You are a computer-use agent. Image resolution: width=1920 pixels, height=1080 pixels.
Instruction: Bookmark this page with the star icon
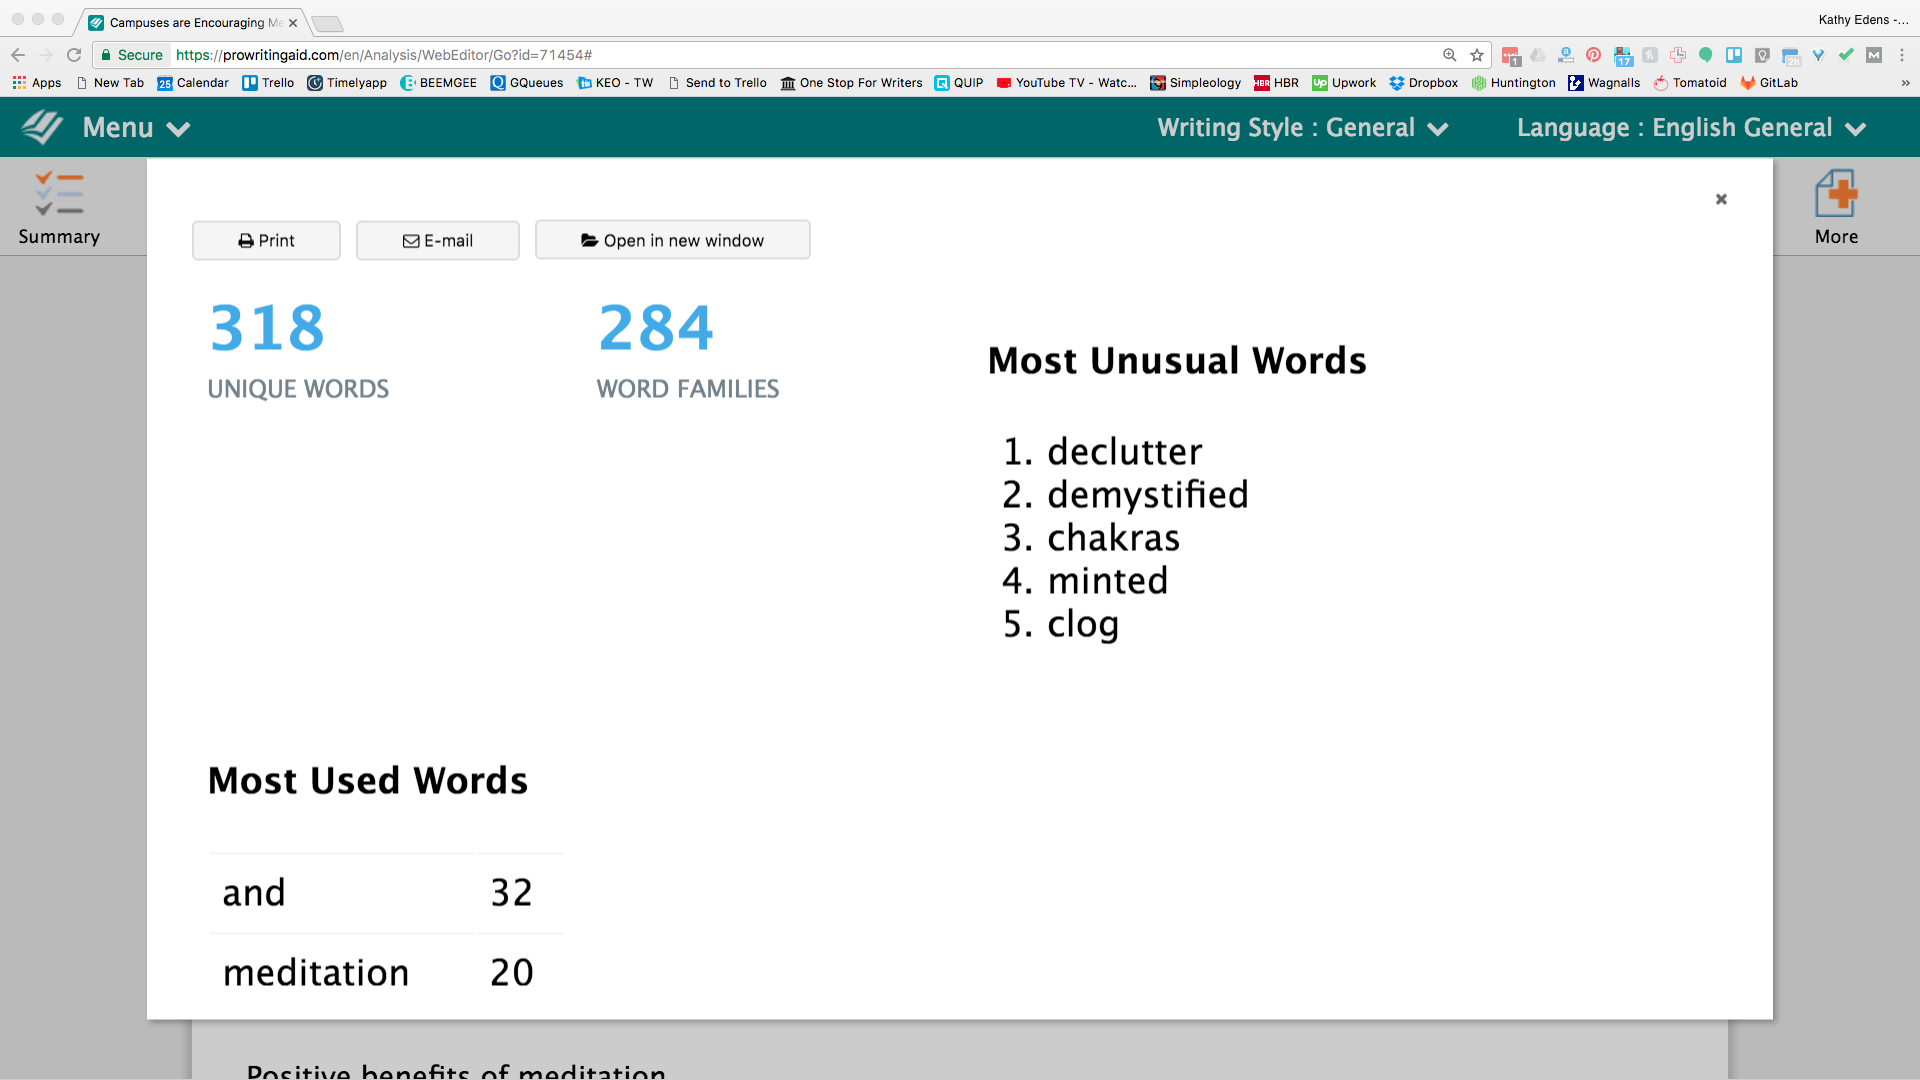[x=1477, y=55]
